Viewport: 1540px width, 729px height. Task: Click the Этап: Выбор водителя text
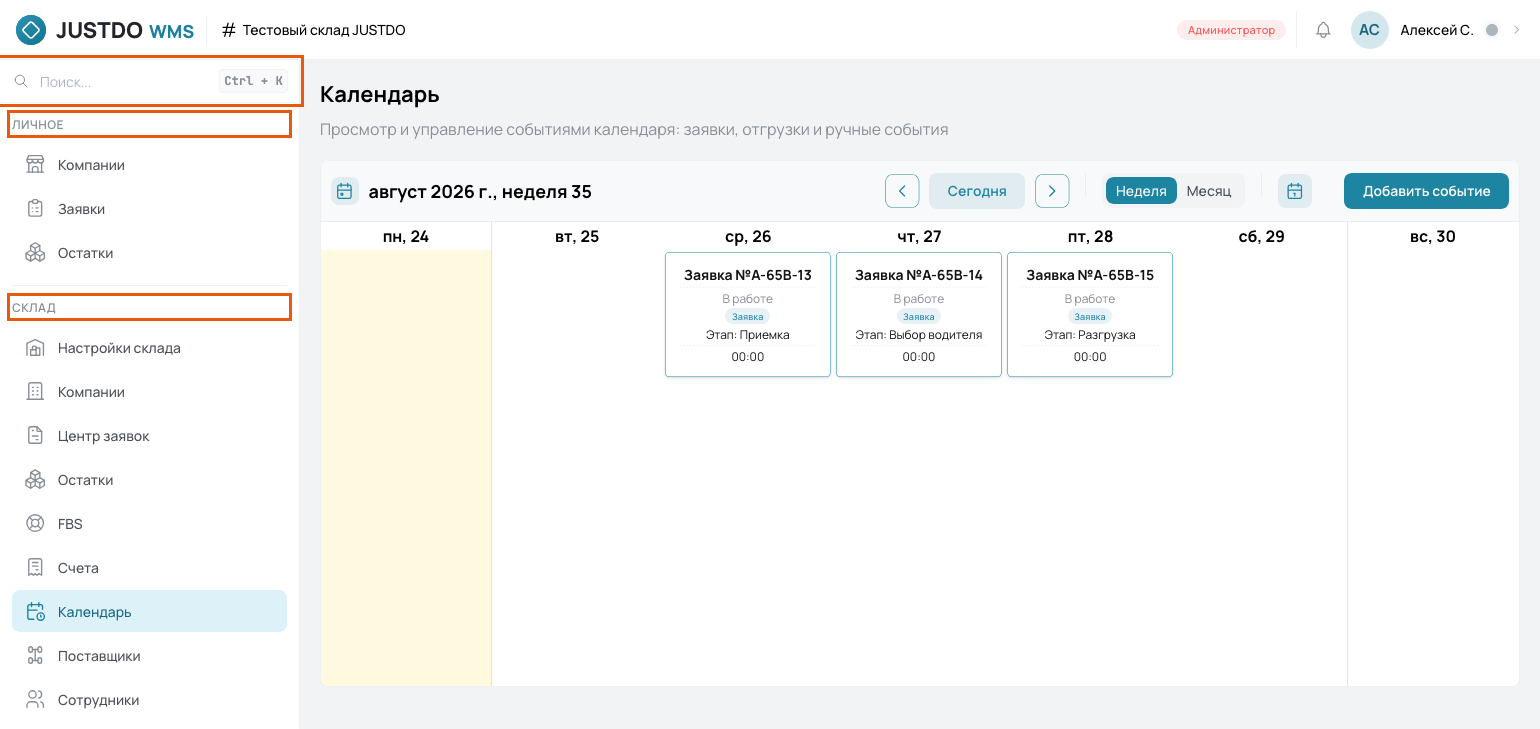click(x=919, y=335)
